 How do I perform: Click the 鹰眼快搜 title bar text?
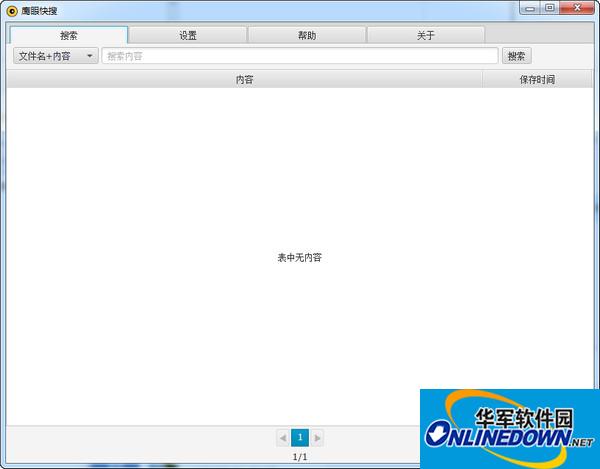pyautogui.click(x=40, y=10)
